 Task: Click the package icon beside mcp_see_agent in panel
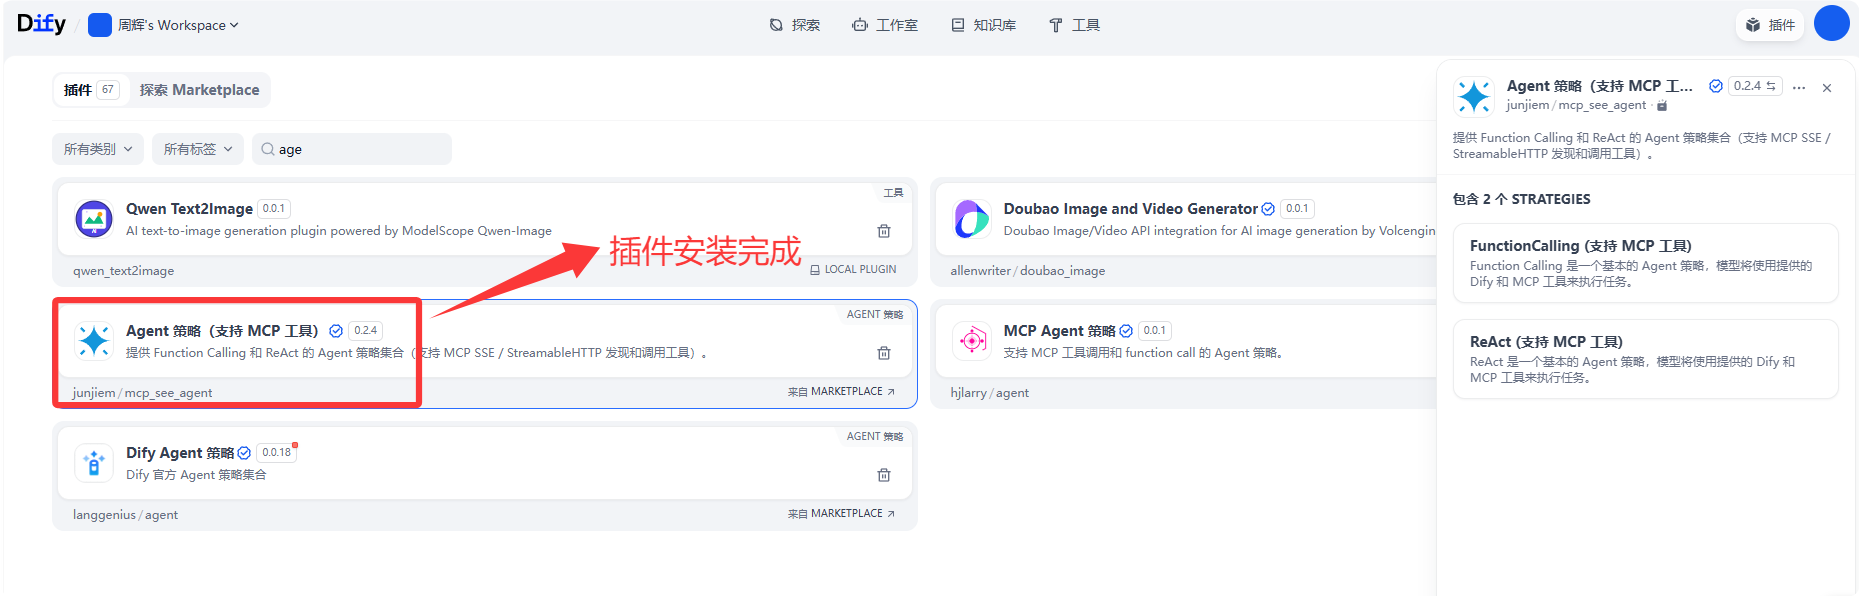coord(1662,105)
